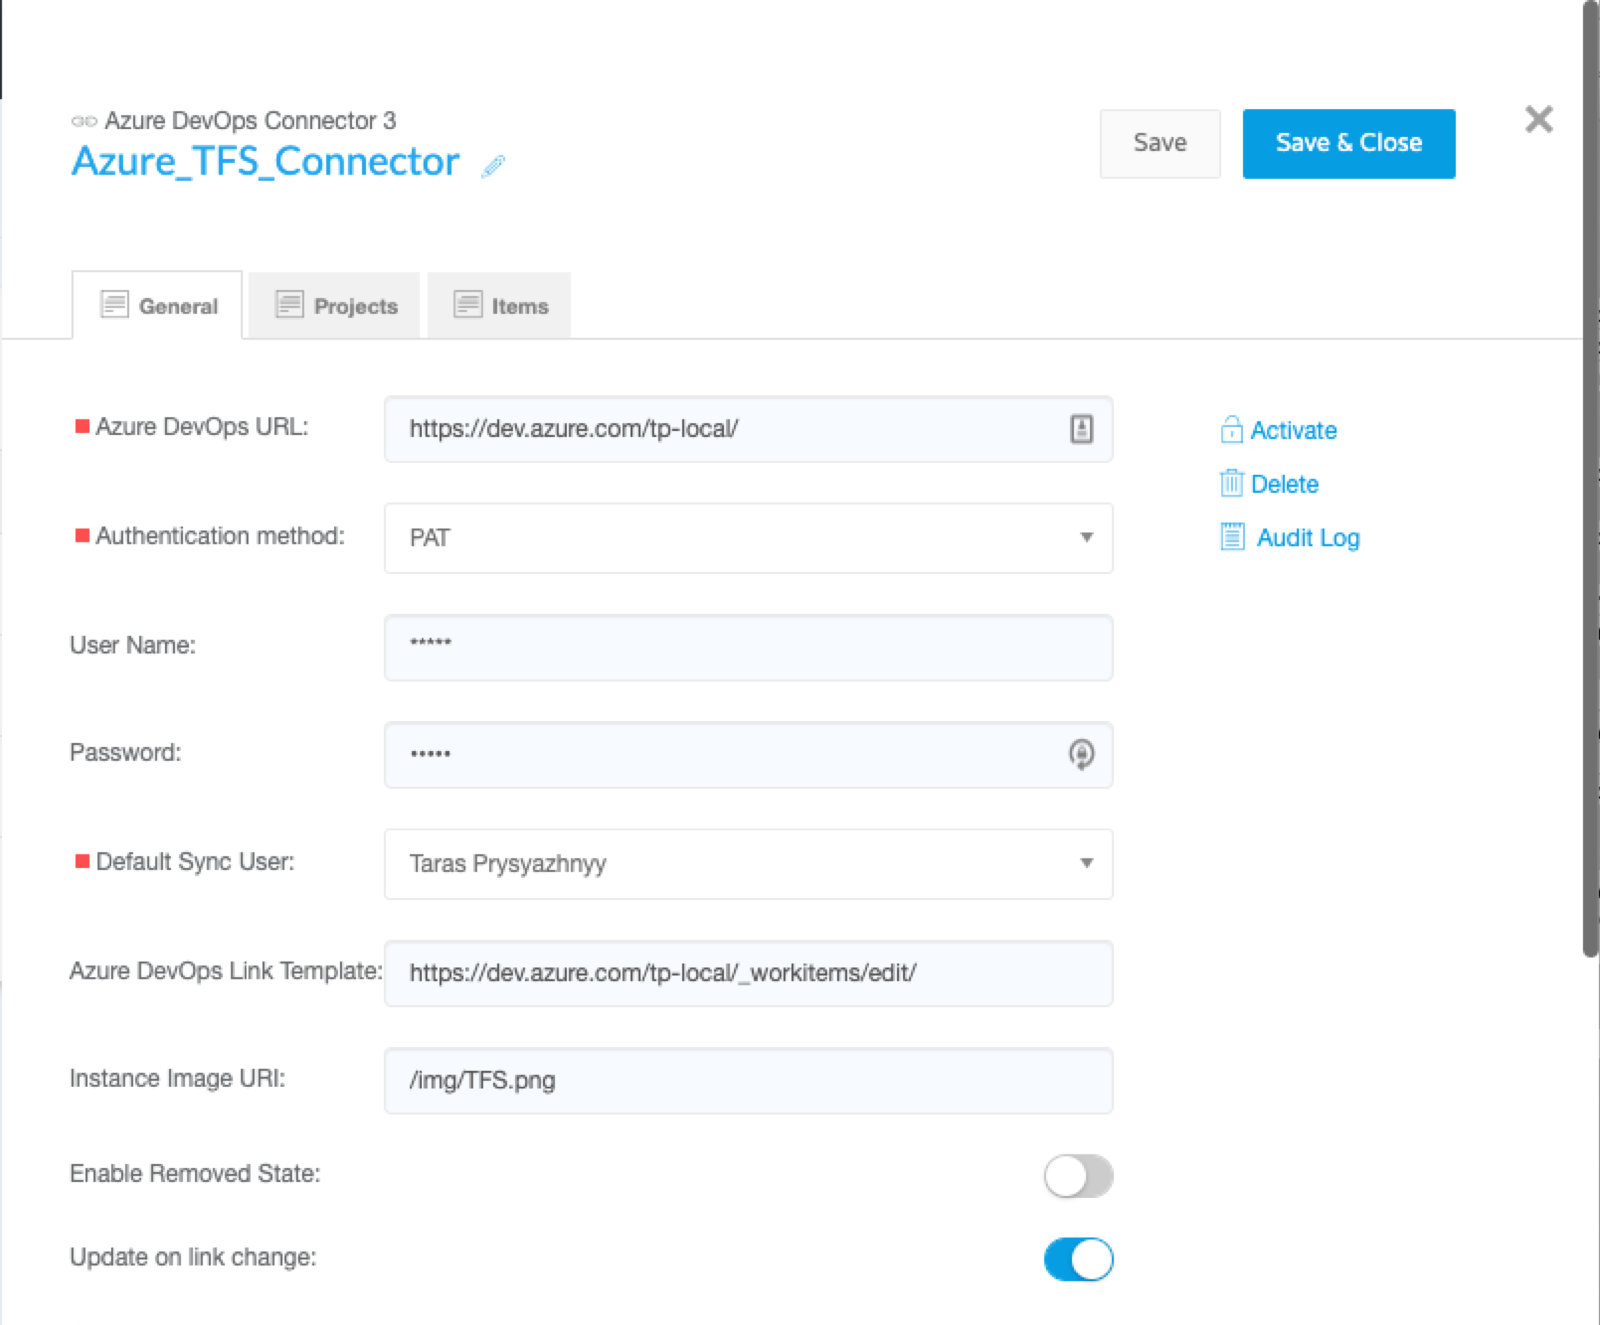
Task: Click the Audit Log list icon
Action: [1232, 537]
